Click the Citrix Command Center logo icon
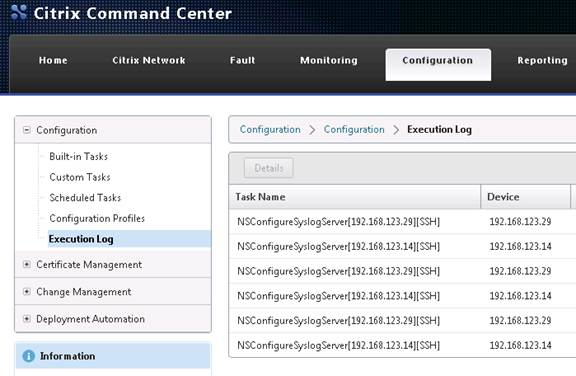 (x=18, y=12)
